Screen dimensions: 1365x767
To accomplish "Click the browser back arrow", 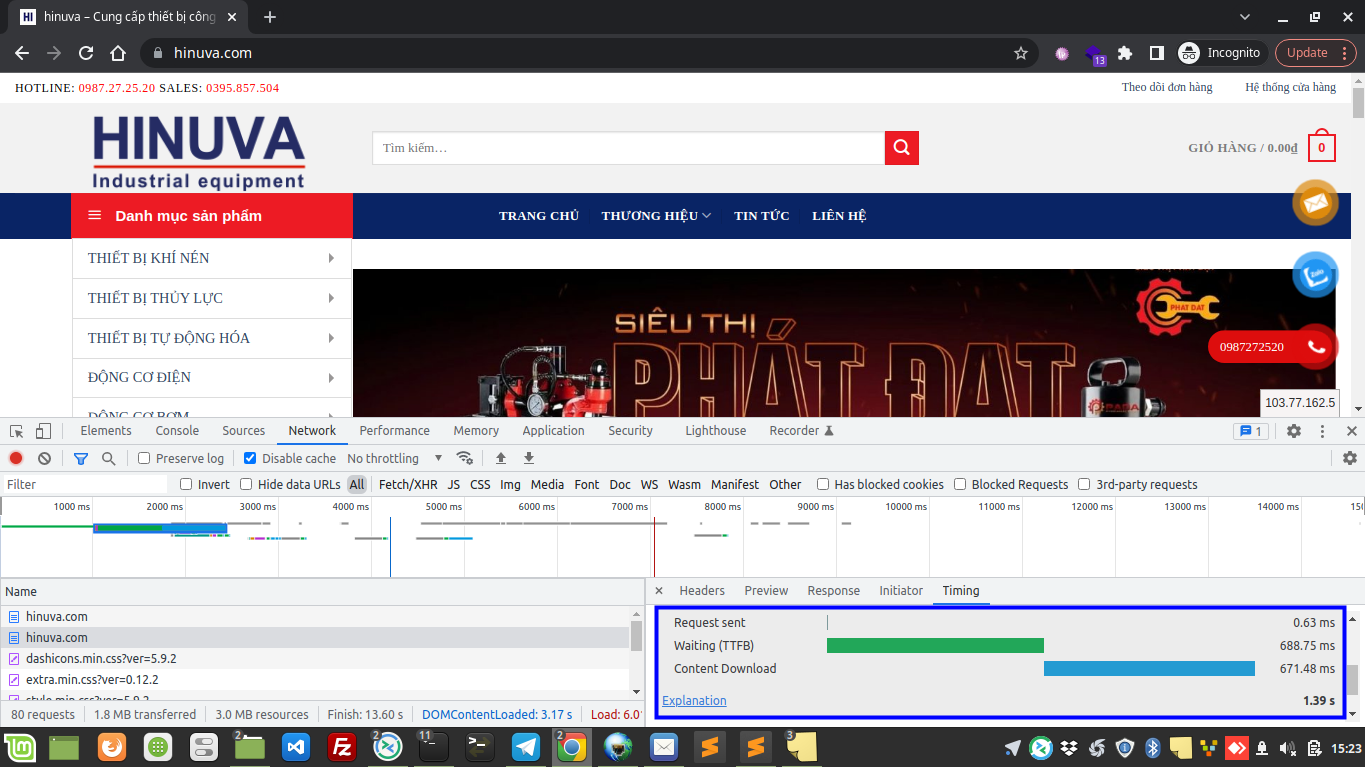I will click(22, 53).
